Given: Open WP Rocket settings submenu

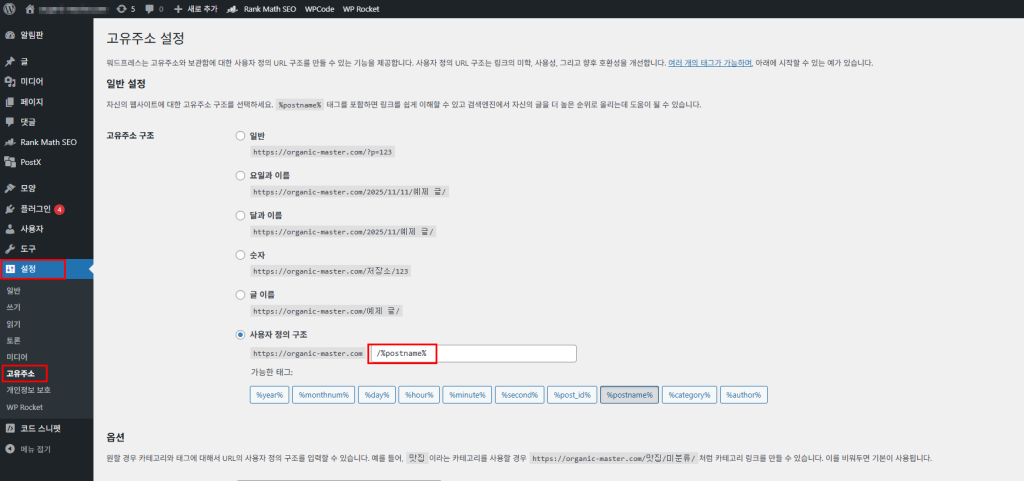Looking at the screenshot, I should 24,407.
